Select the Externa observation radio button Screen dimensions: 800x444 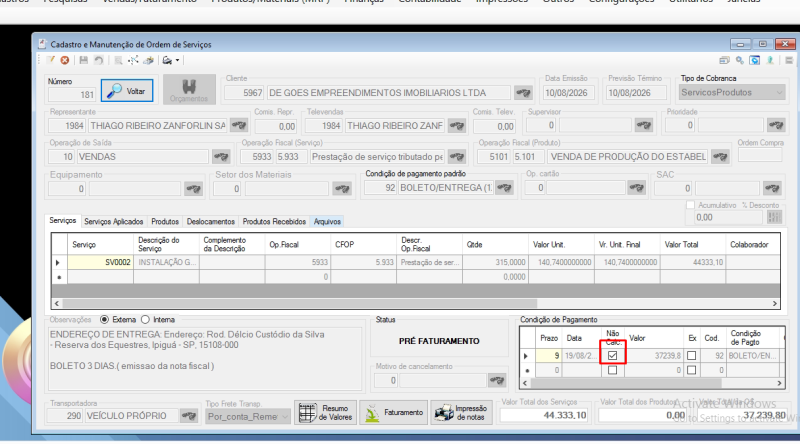105,319
